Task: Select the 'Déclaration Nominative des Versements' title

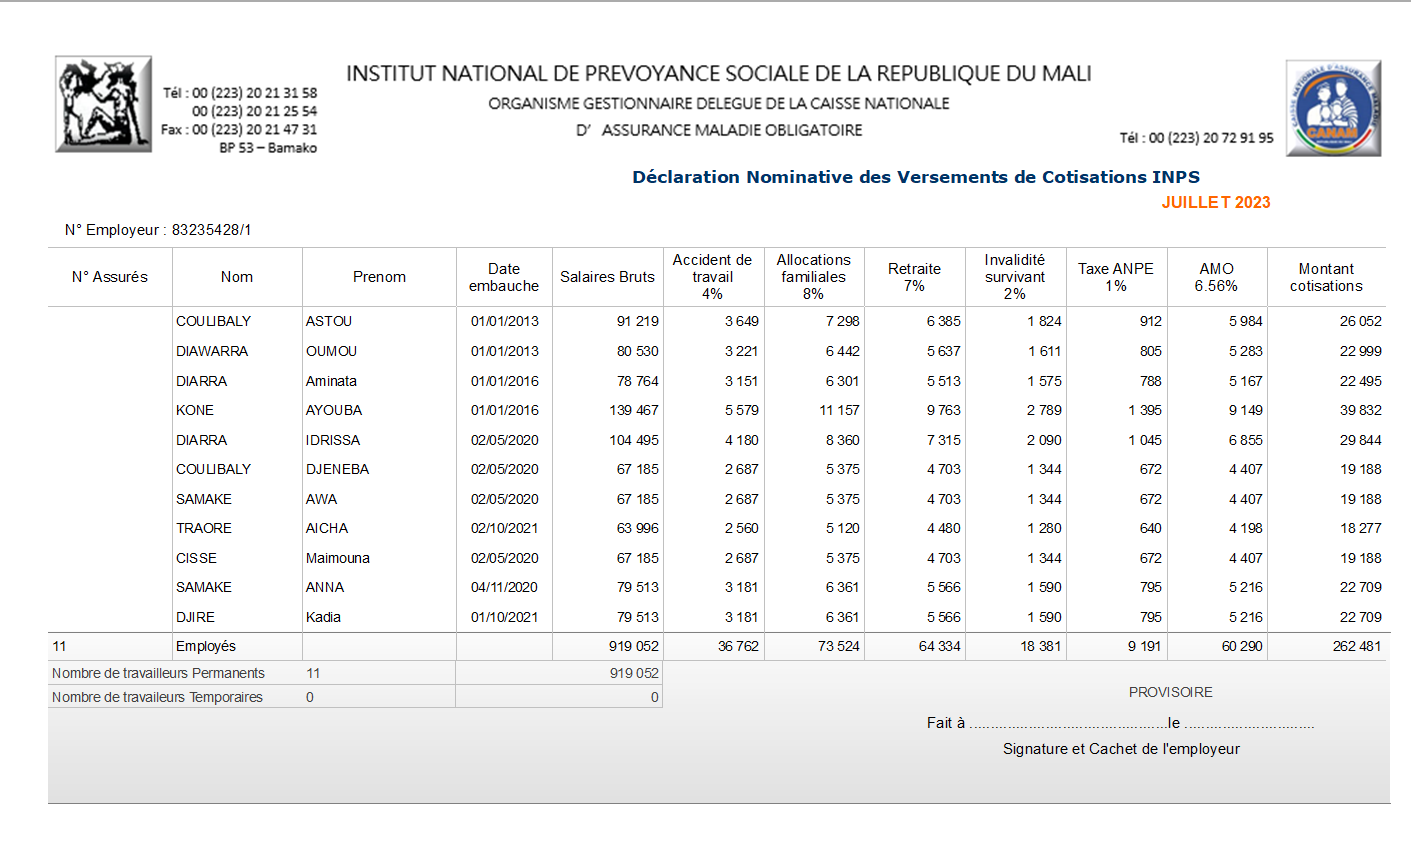Action: pos(915,177)
